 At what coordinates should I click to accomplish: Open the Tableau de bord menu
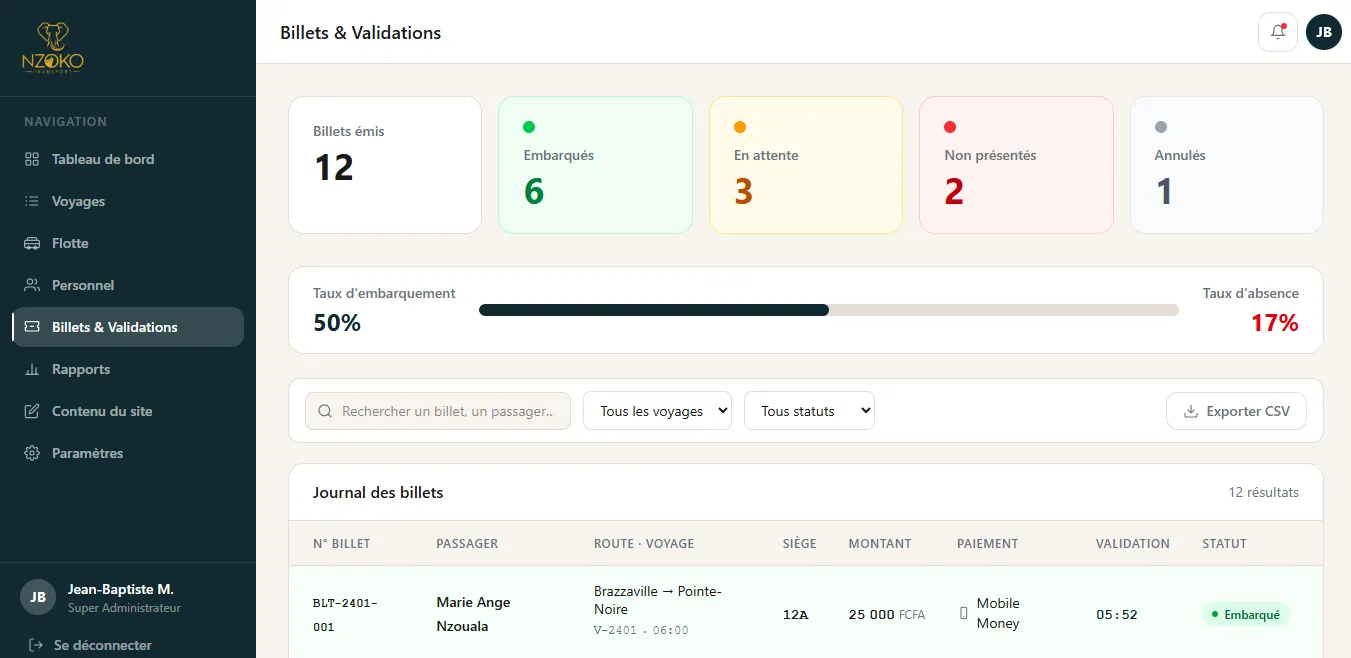(128, 159)
